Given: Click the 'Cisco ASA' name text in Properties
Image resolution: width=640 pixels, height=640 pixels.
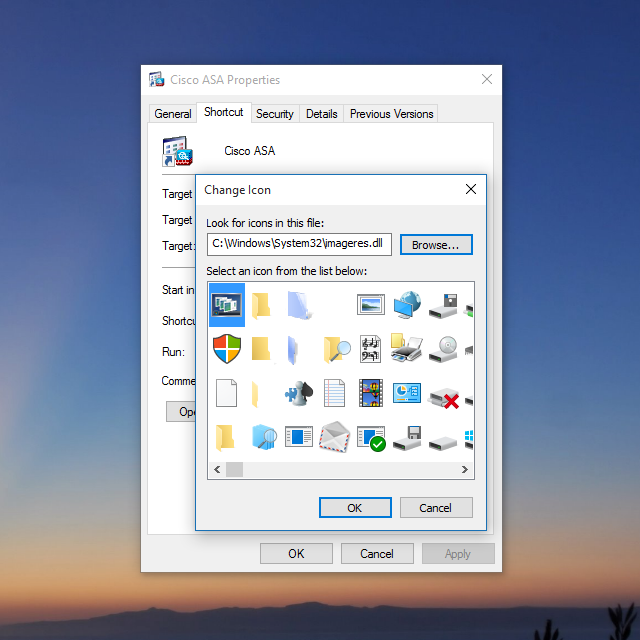Looking at the screenshot, I should [250, 151].
